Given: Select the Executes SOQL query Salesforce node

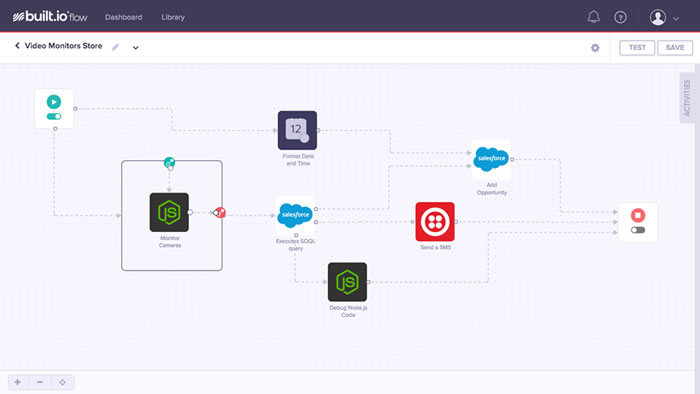Looking at the screenshot, I should [x=295, y=215].
